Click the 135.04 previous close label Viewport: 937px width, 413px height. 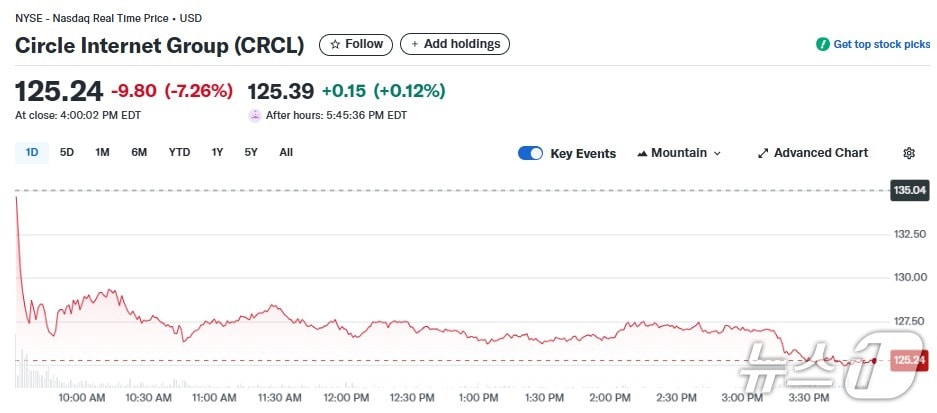point(908,190)
